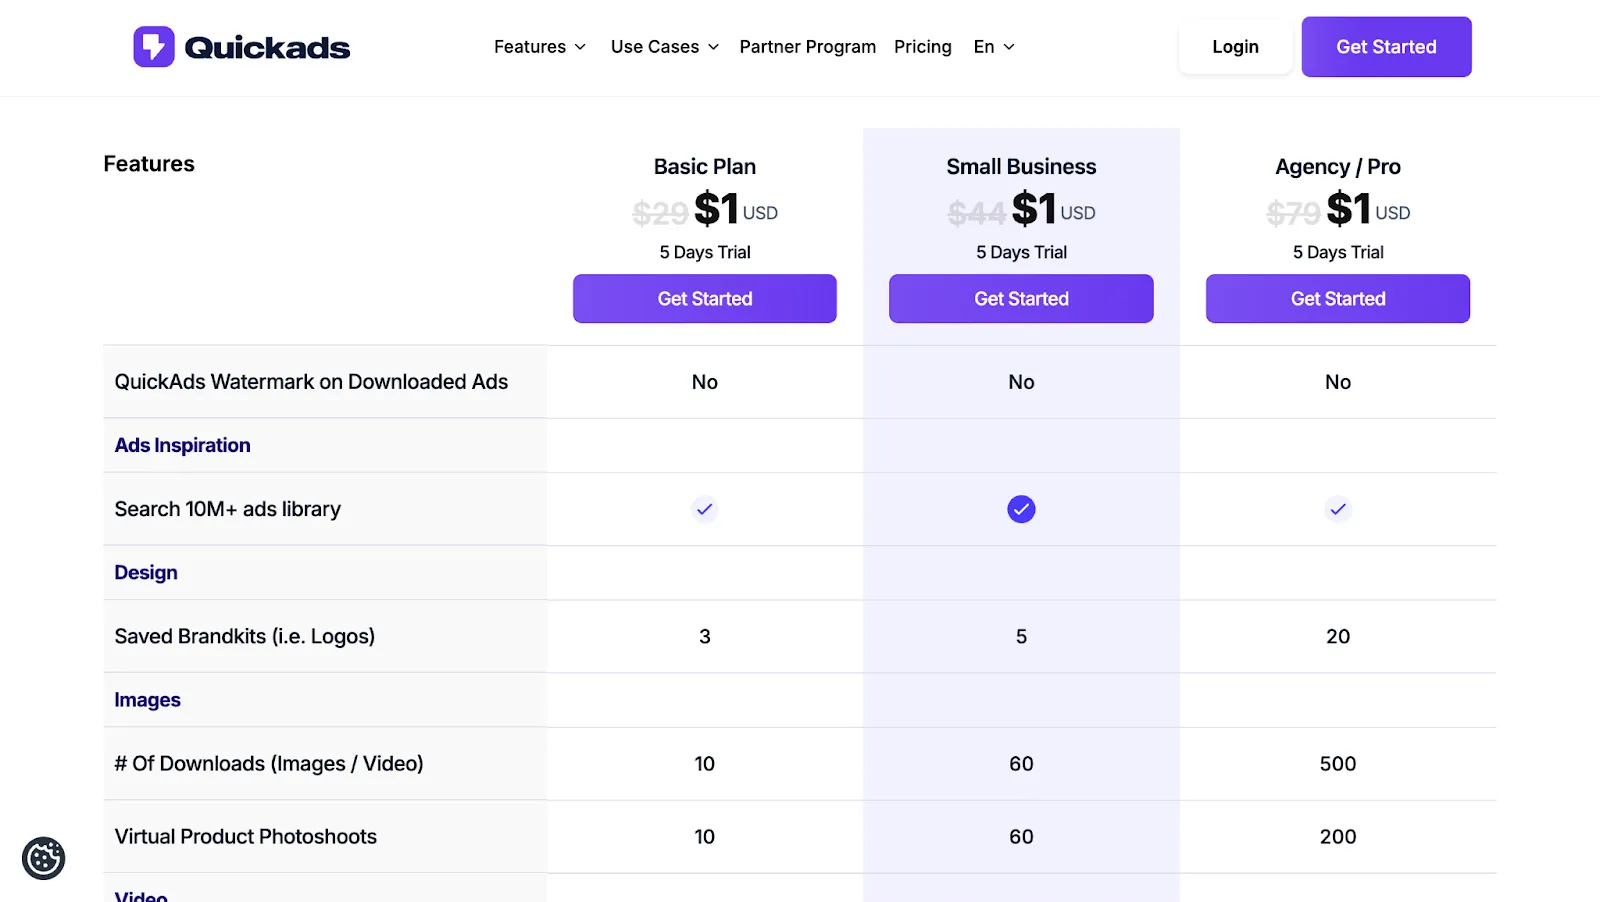1600x902 pixels.
Task: Click the Login button
Action: coord(1235,47)
